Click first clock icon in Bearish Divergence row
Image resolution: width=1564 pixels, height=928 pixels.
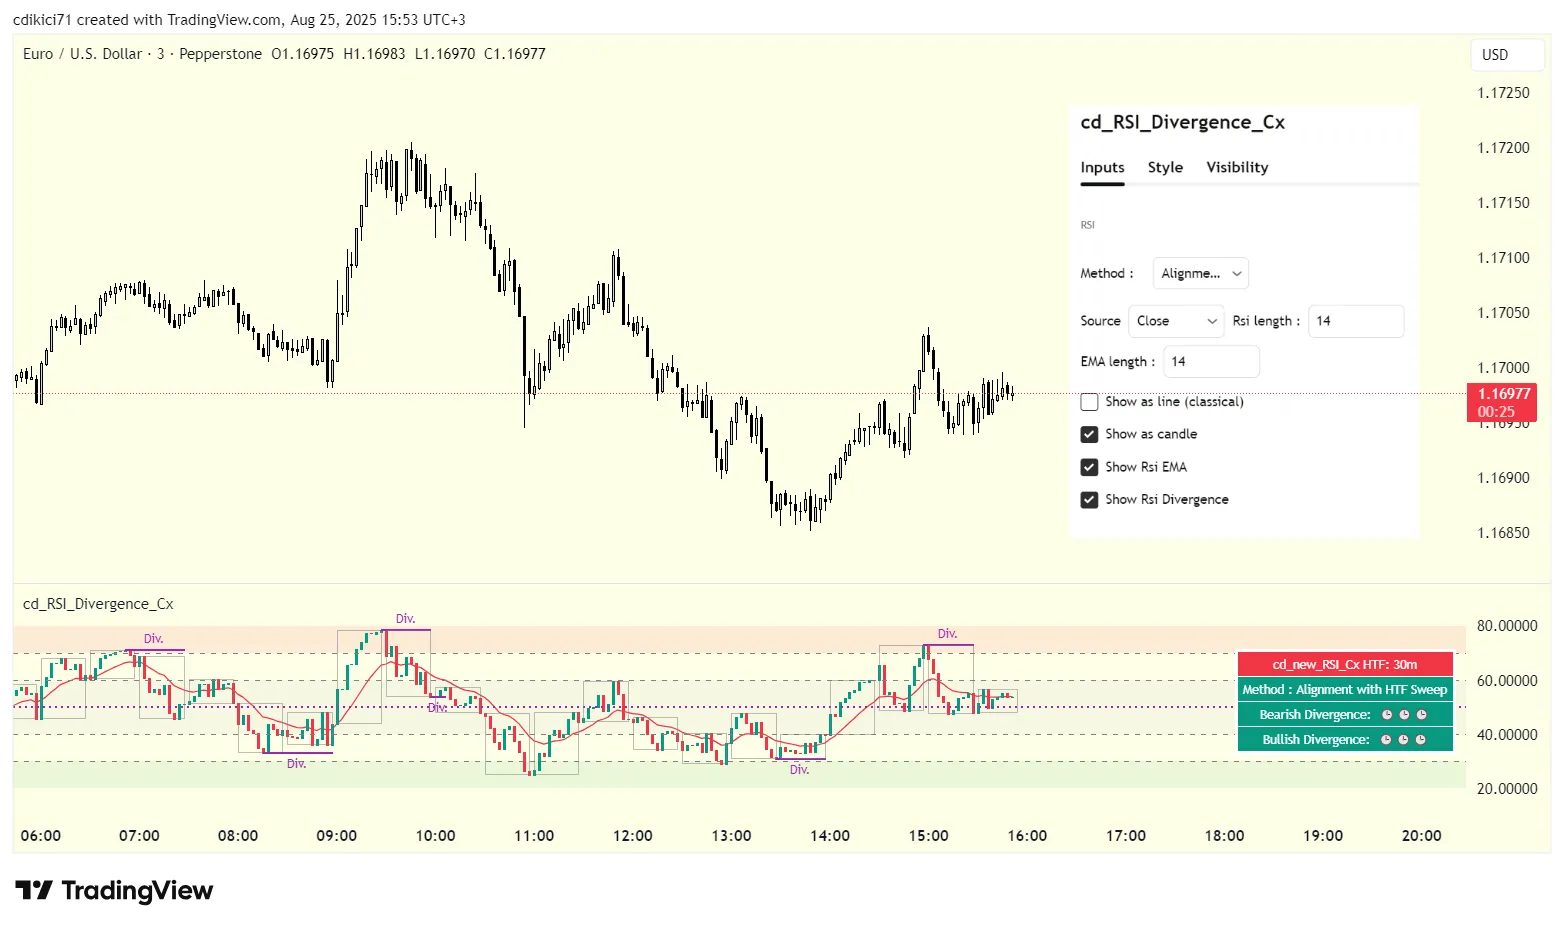click(1387, 715)
